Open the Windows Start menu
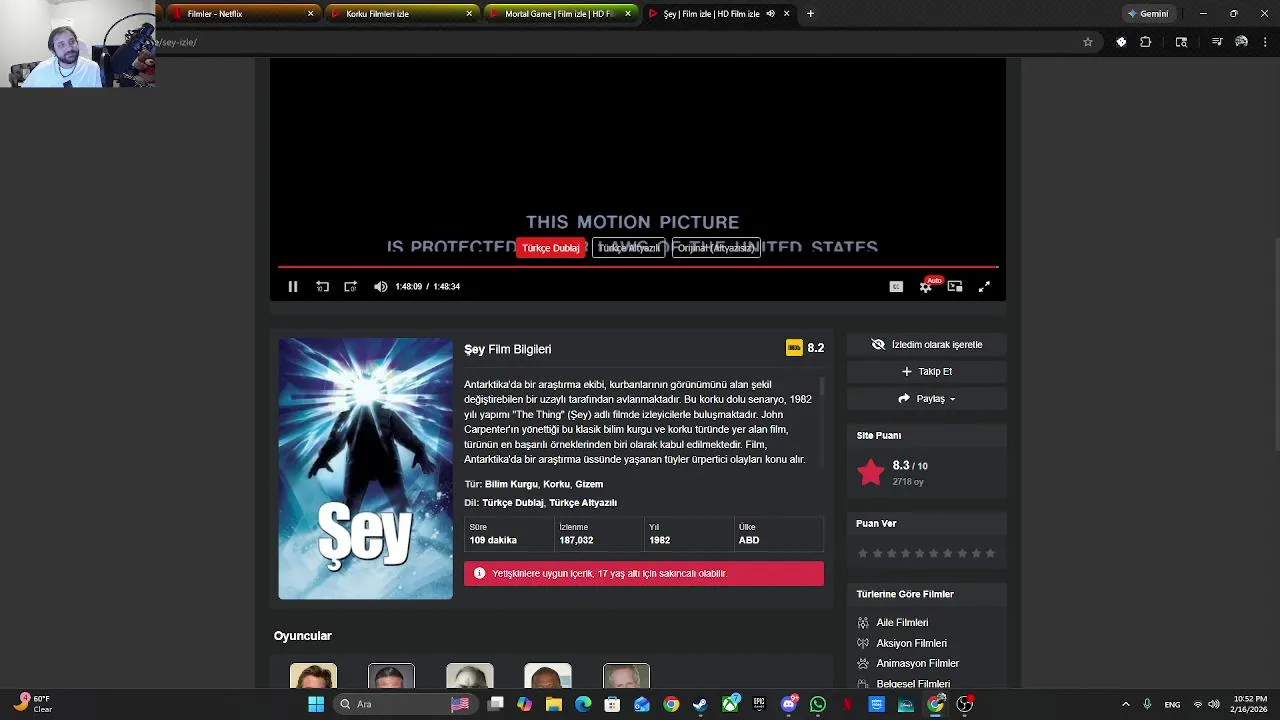 click(316, 704)
